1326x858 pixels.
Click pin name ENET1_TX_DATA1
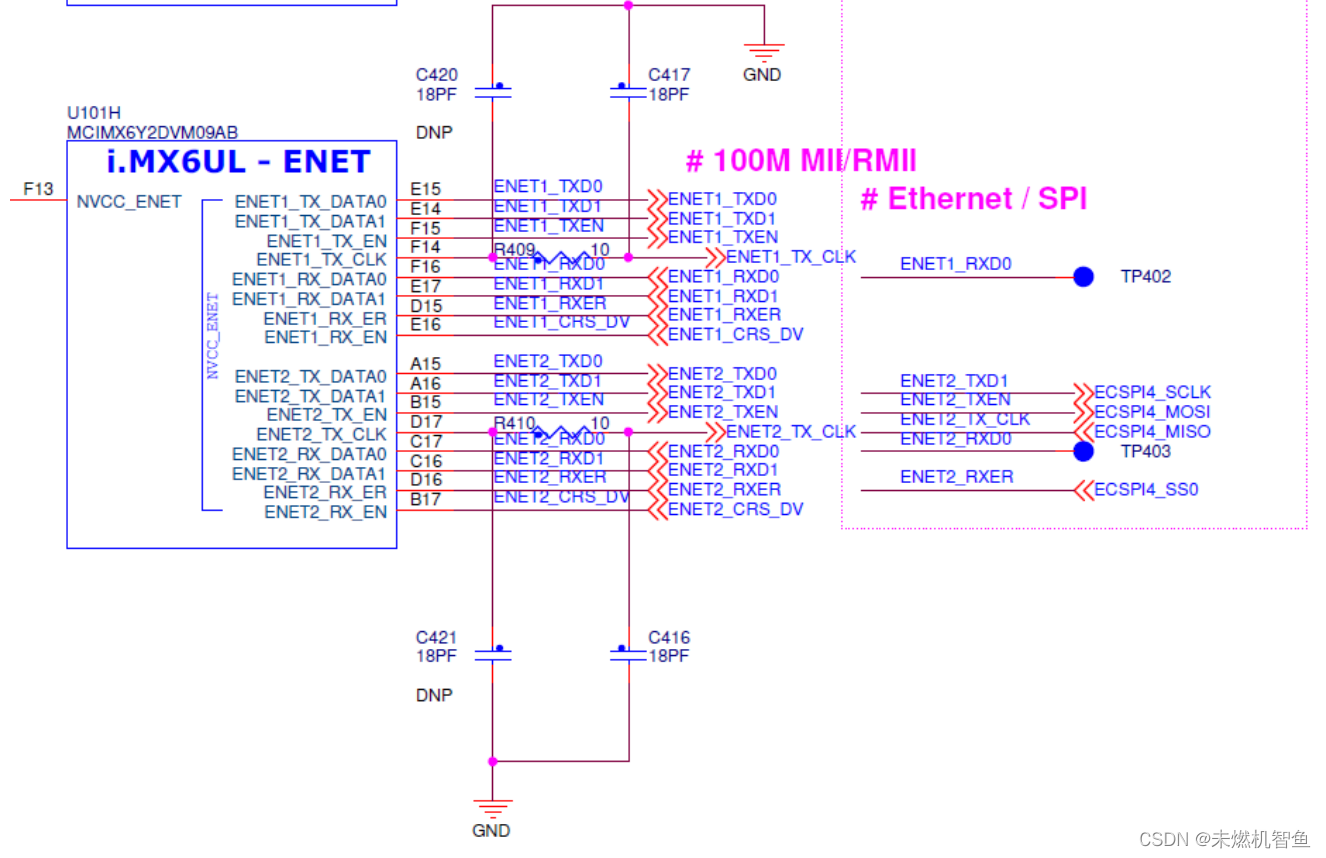point(311,221)
